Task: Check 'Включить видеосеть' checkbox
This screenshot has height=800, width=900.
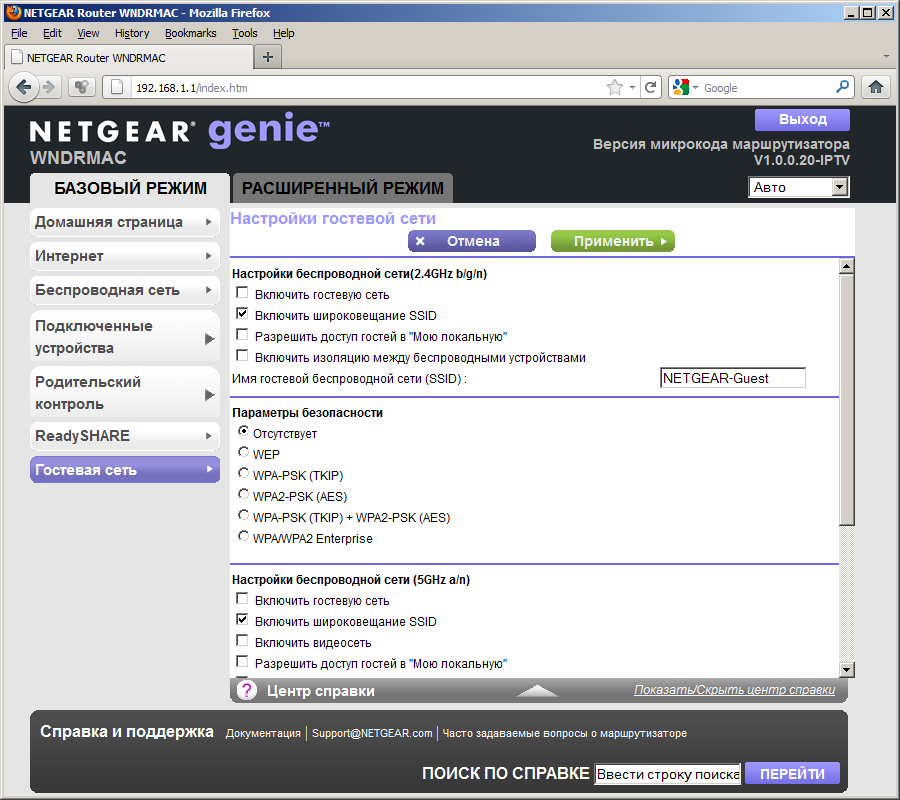Action: point(242,641)
